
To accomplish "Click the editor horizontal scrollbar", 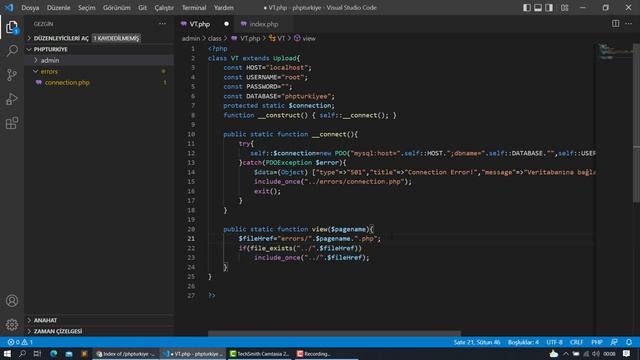I will click(334, 333).
